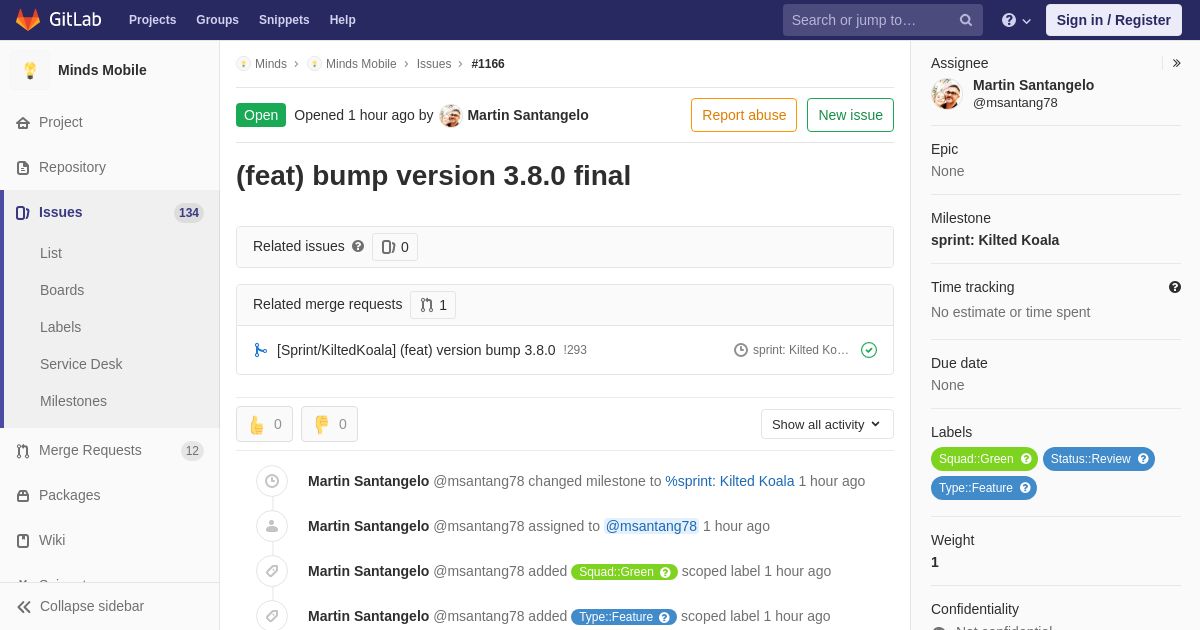Image resolution: width=1200 pixels, height=630 pixels.
Task: Click the Merge Requests icon in sidebar
Action: tap(23, 451)
